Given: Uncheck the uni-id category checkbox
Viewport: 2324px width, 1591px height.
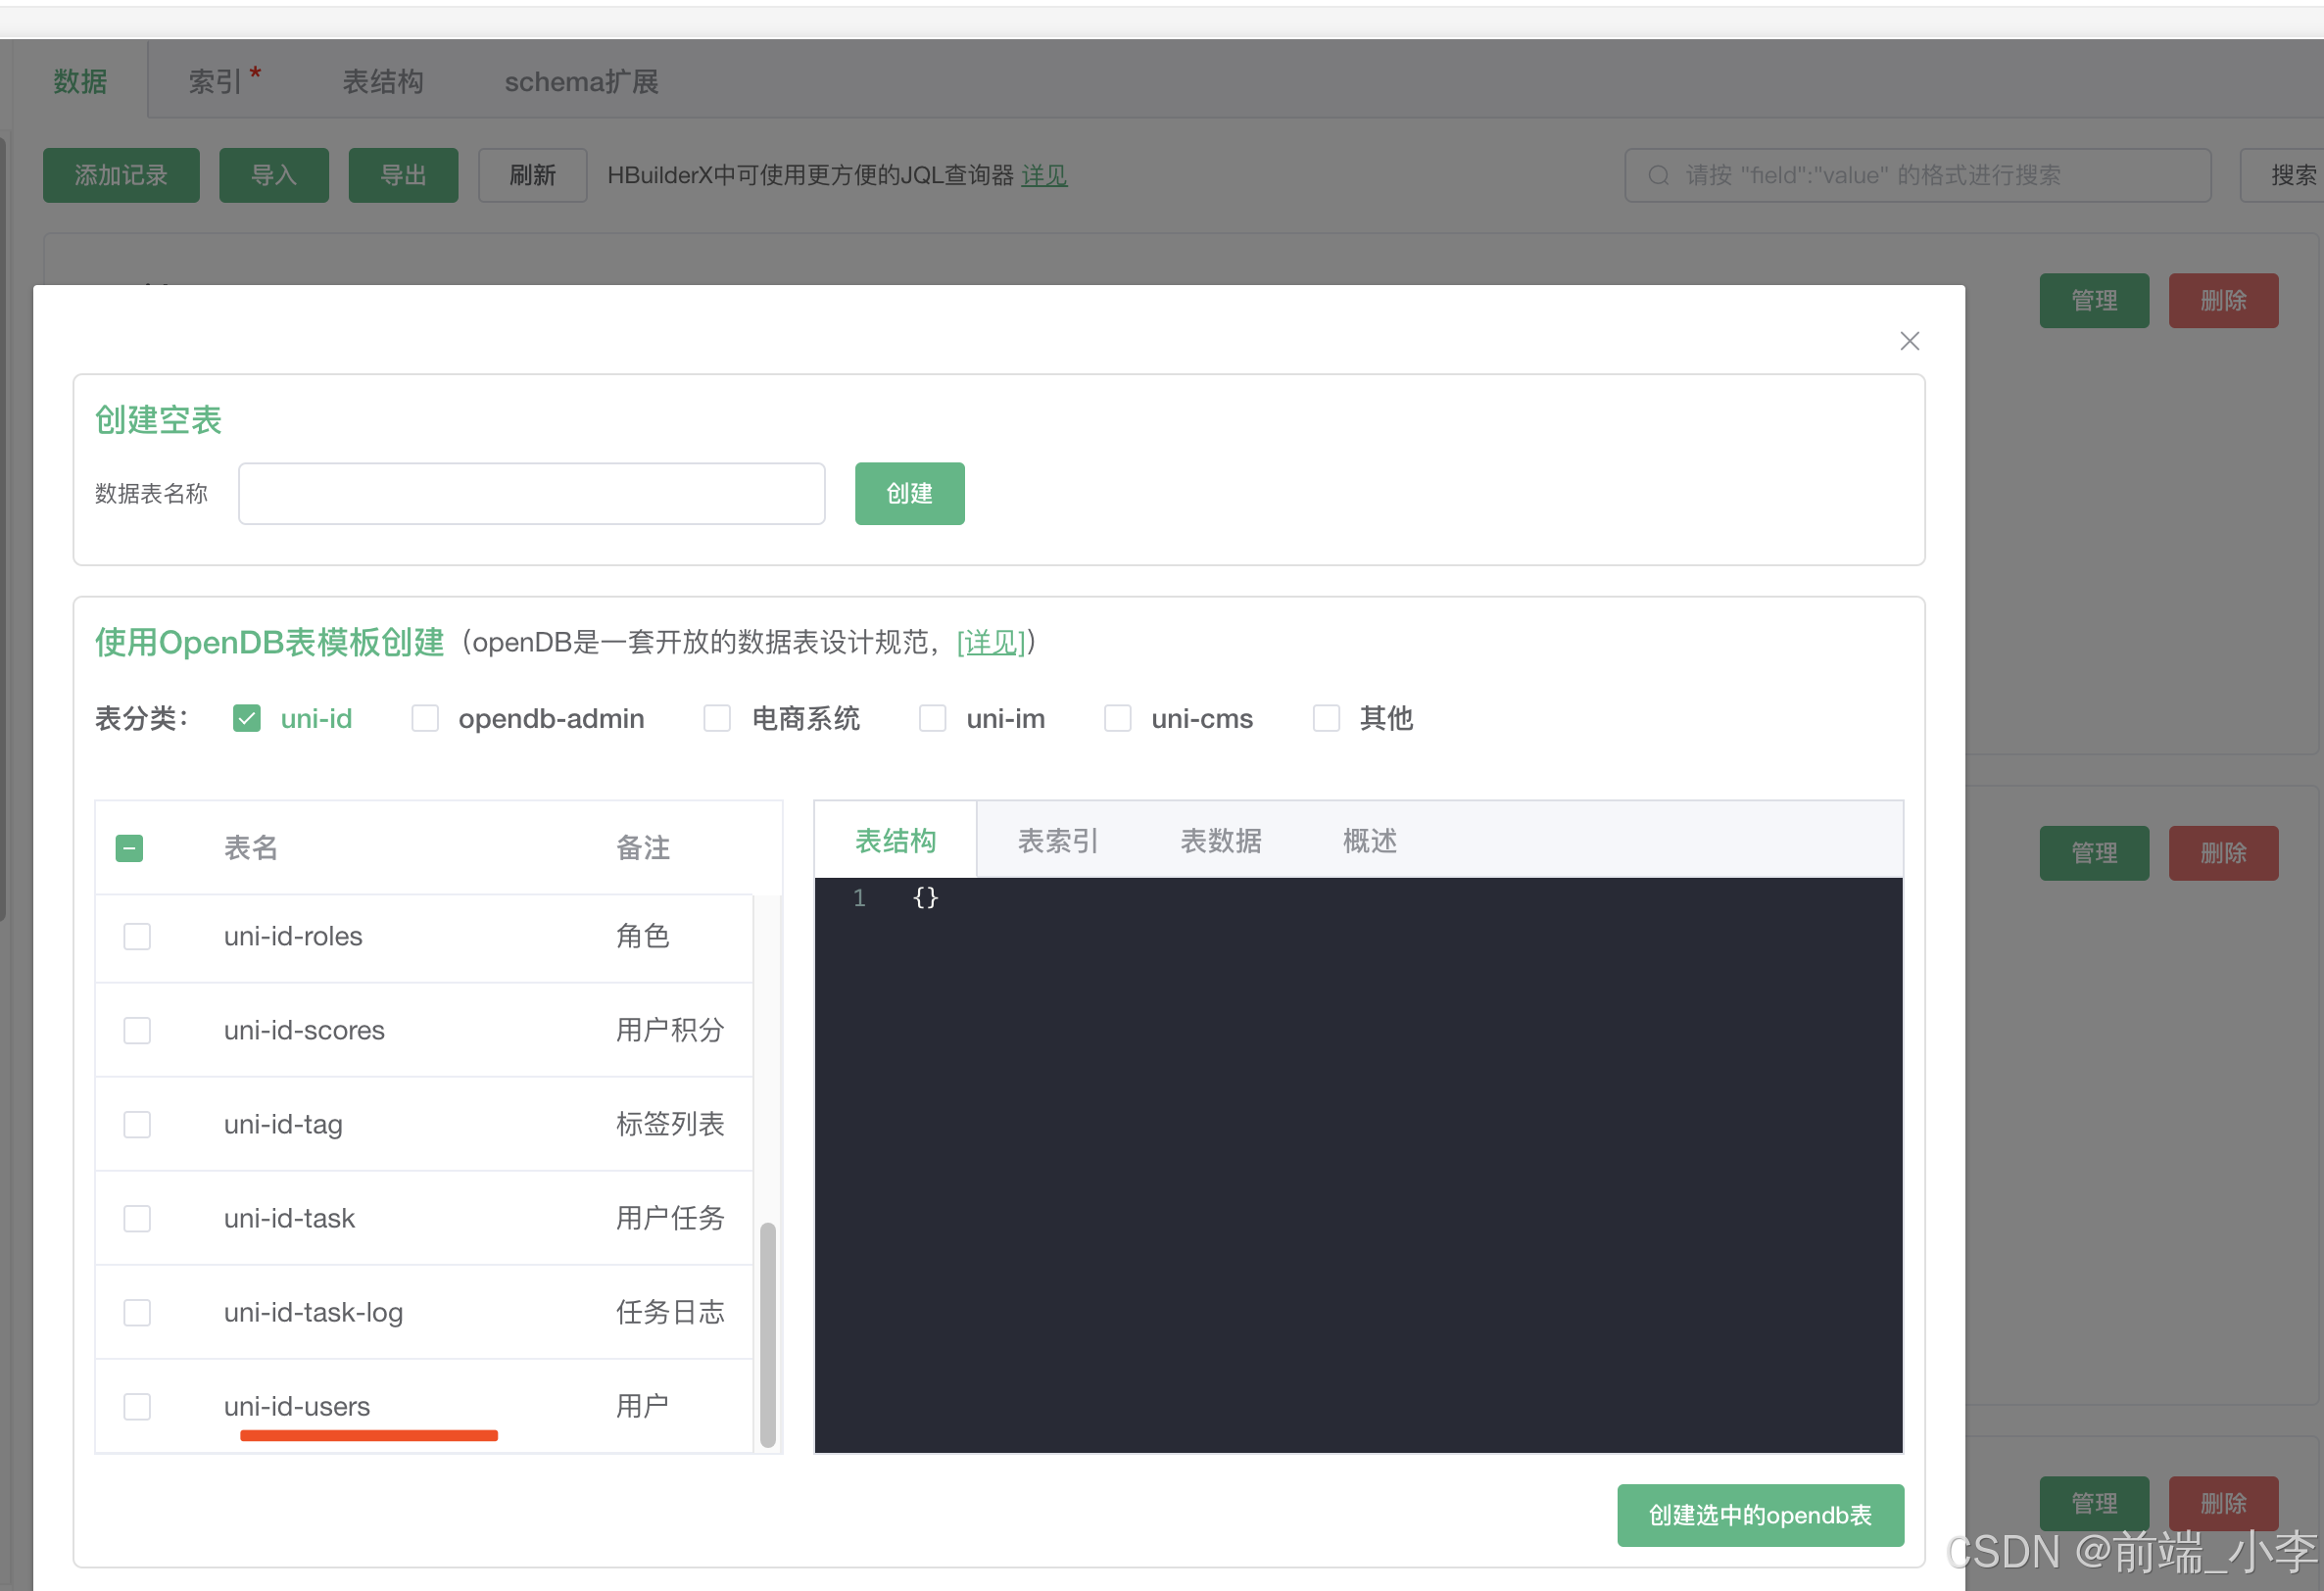Looking at the screenshot, I should (x=246, y=718).
